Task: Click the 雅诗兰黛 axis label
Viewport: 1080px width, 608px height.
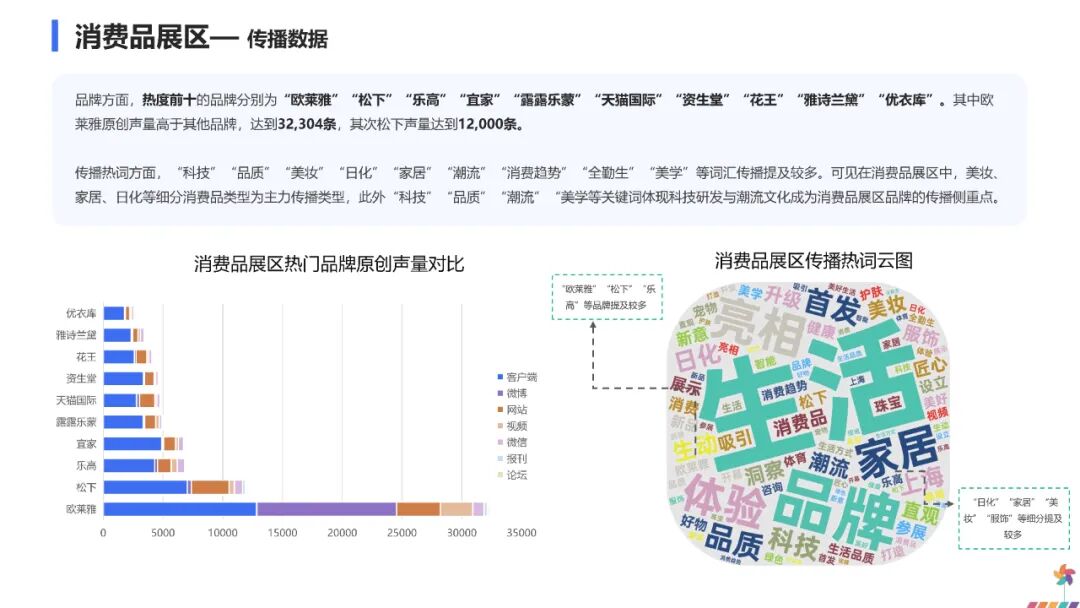Action: 76,335
